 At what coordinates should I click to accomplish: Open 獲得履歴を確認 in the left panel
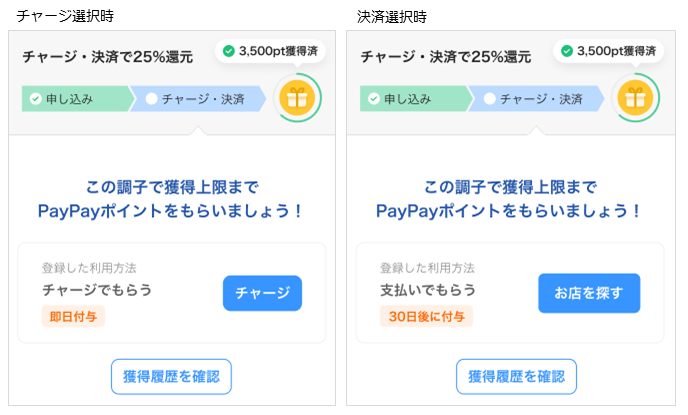coord(171,376)
